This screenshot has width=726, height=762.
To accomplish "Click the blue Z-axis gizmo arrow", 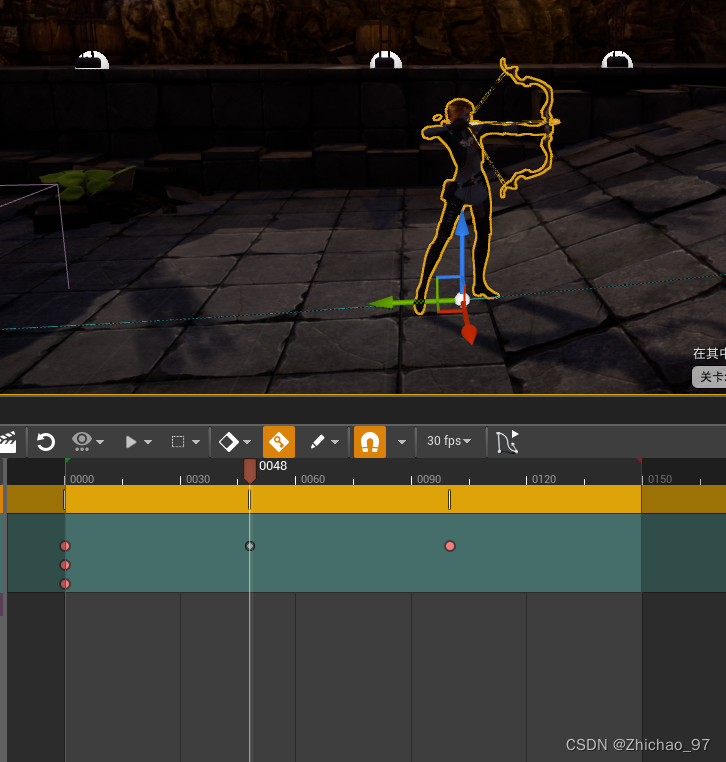I will click(x=461, y=230).
